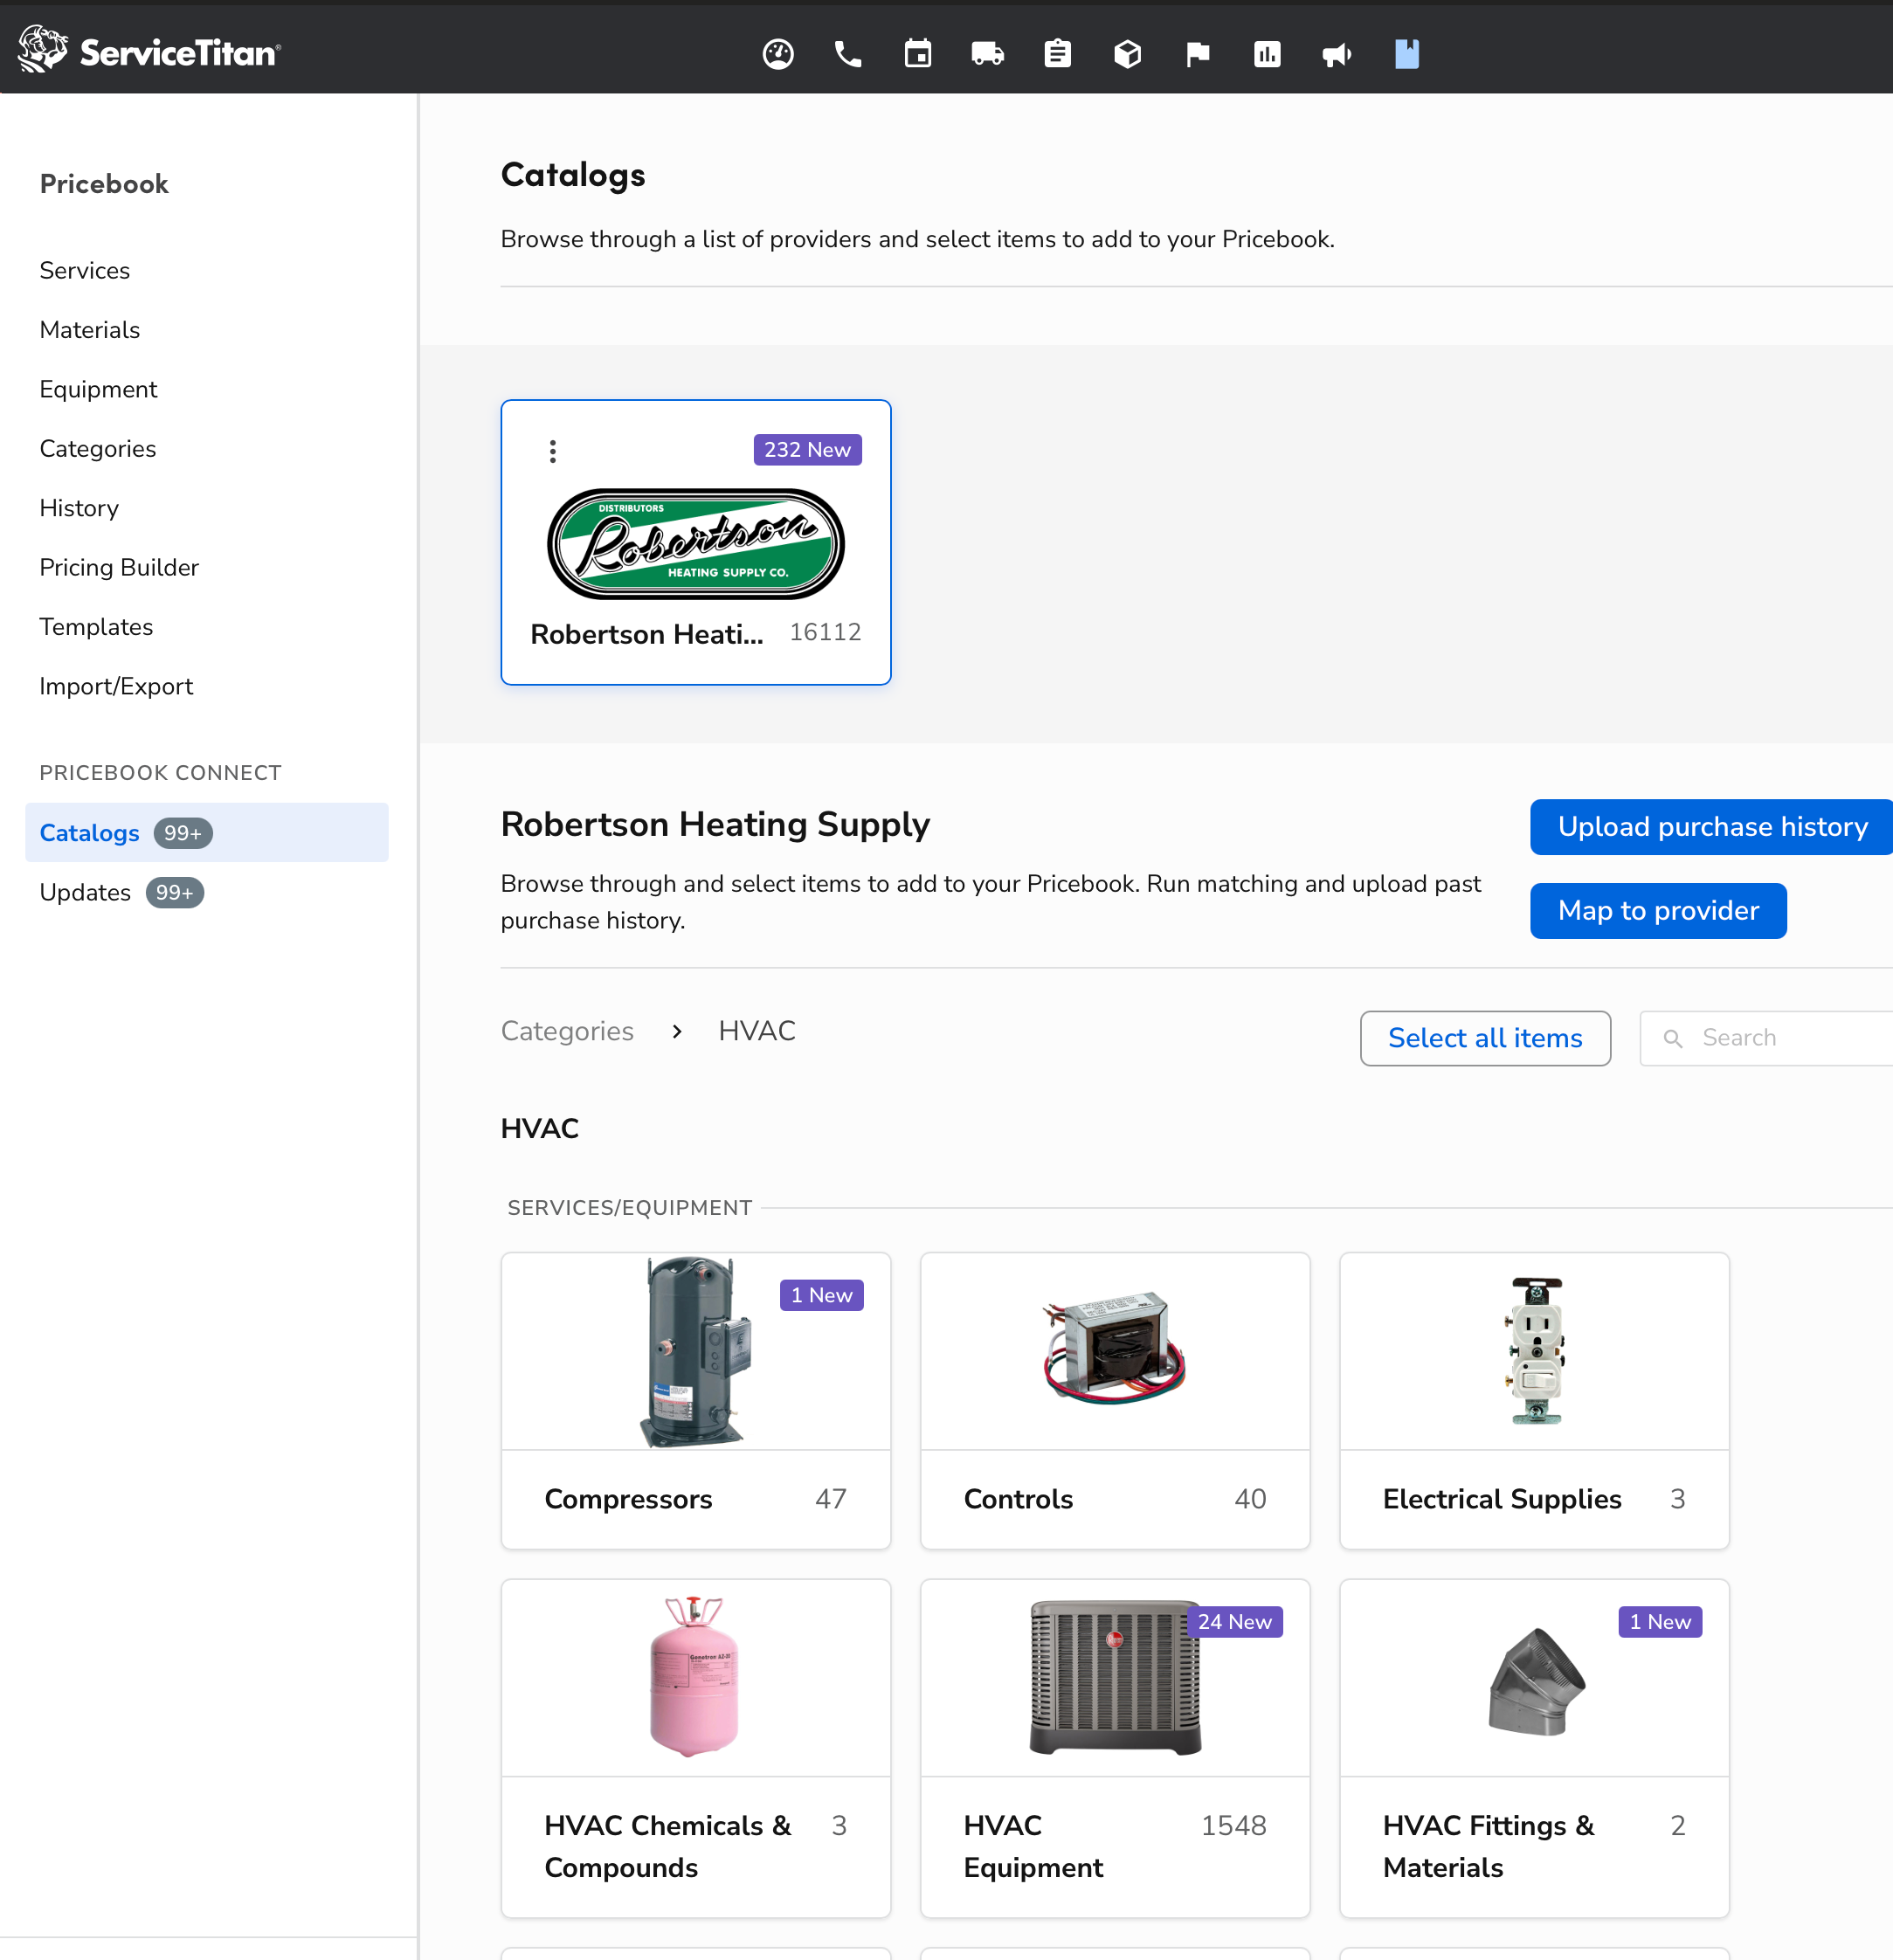Open the HVAC Equipment category card

(1114, 1748)
